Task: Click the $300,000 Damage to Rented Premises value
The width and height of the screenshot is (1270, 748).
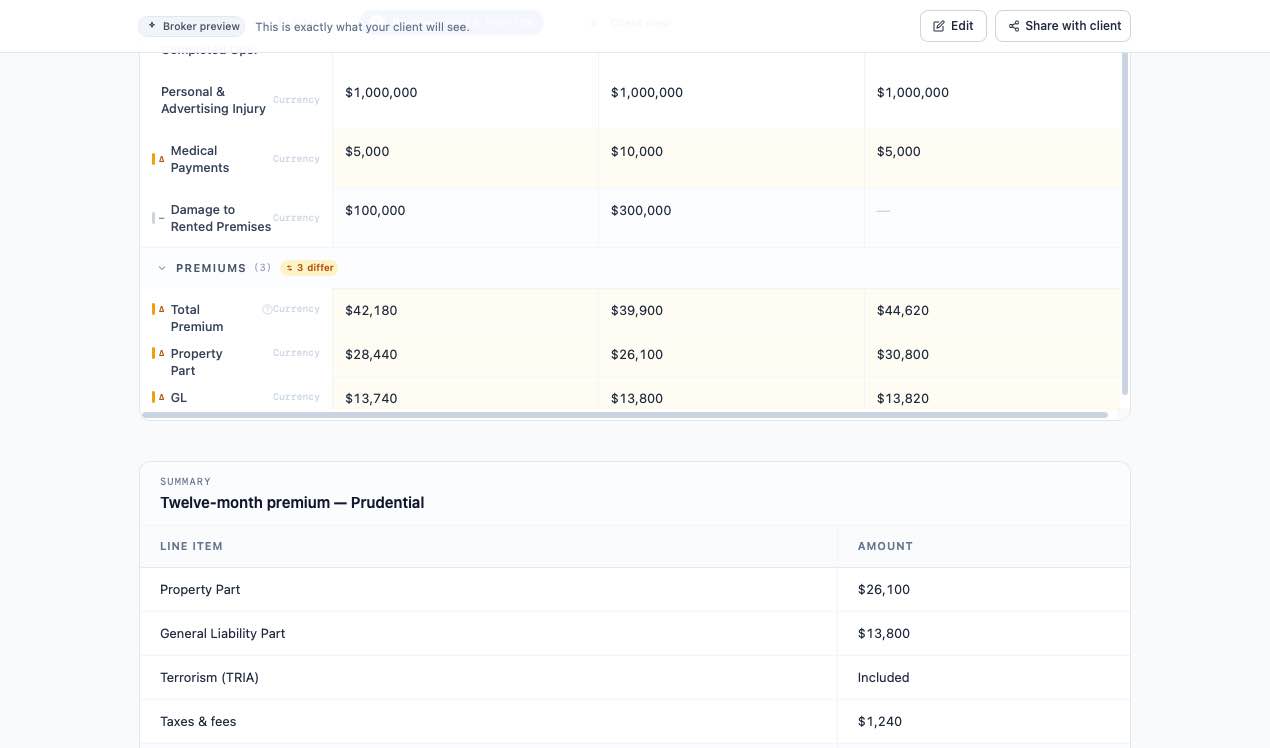Action: [641, 211]
